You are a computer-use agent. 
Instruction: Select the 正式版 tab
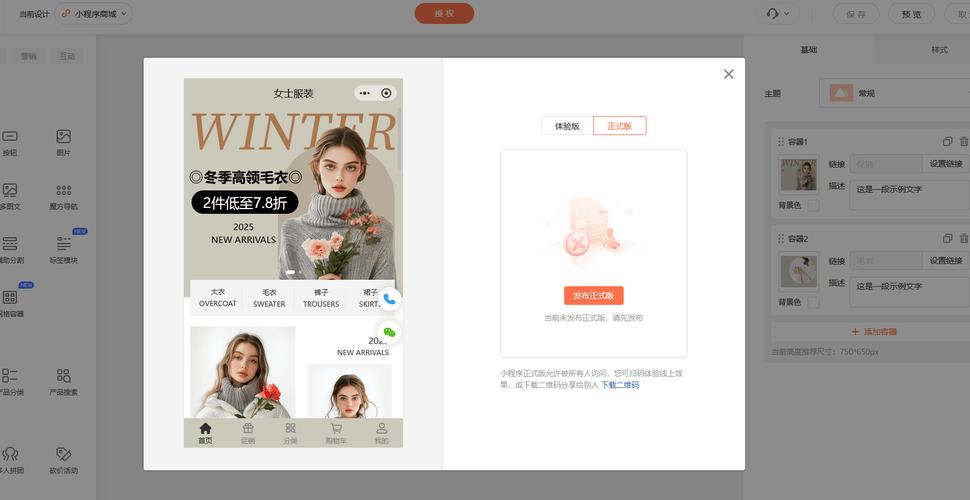coord(620,126)
